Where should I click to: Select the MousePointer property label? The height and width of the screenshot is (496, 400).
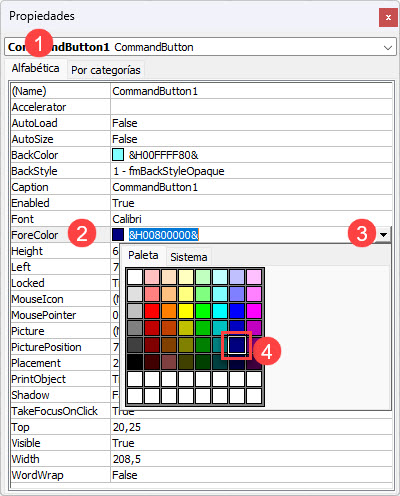tap(44, 315)
